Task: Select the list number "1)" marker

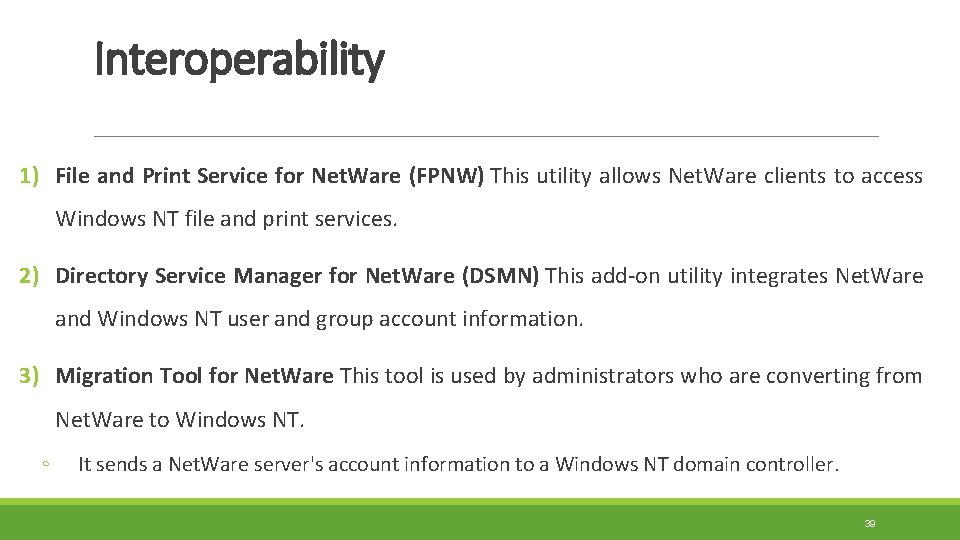Action: coord(29,177)
